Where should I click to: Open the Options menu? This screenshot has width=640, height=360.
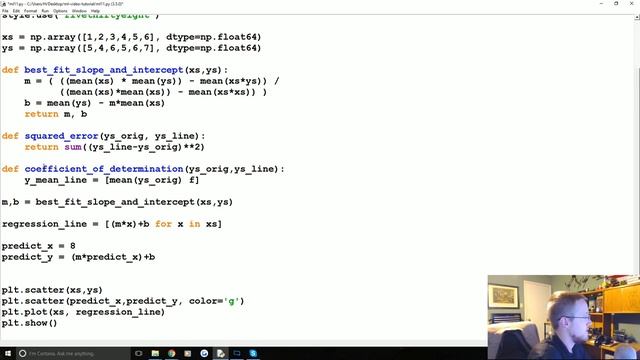(x=60, y=11)
